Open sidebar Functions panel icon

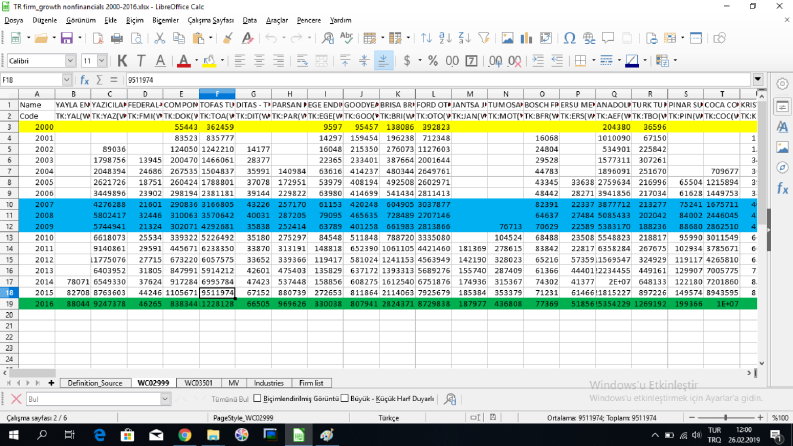(x=782, y=189)
